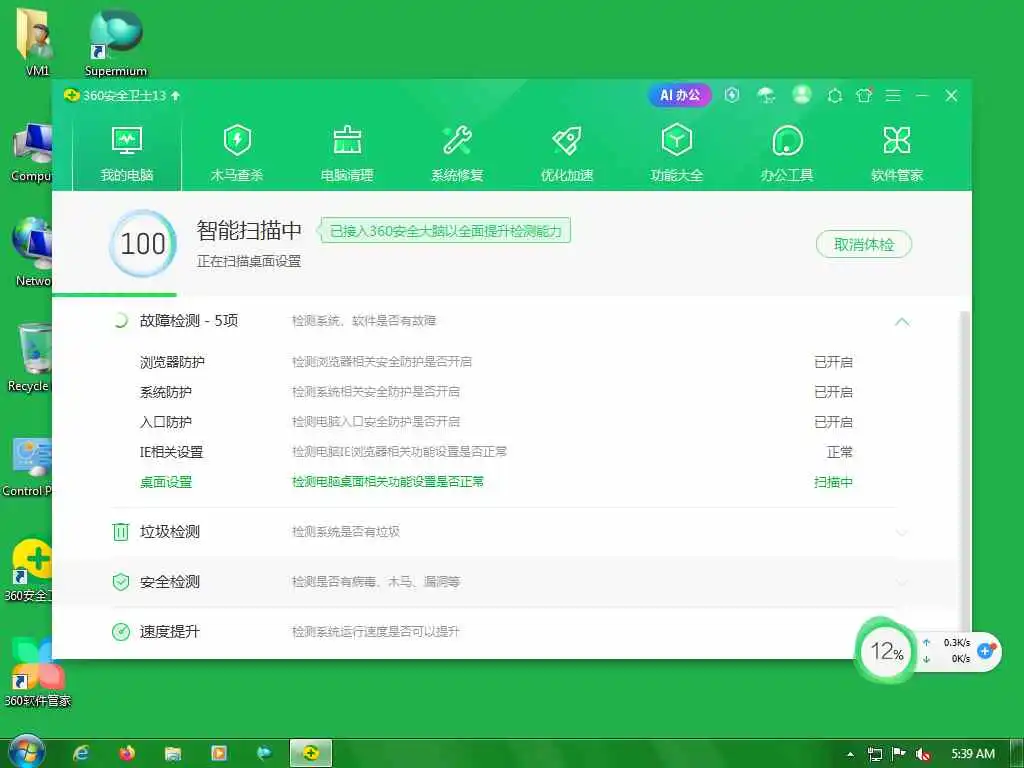
Task: Cancel the scan with 取消体检
Action: click(x=864, y=244)
